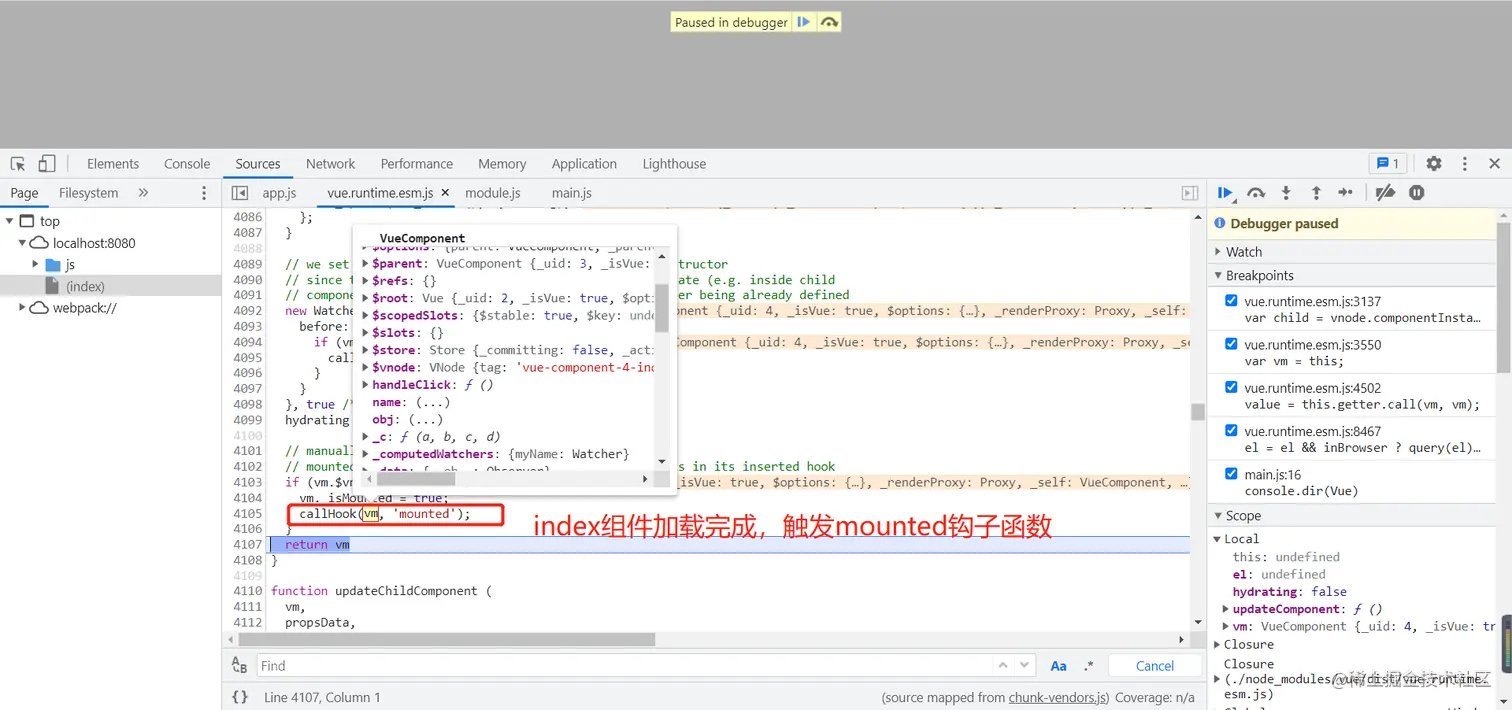Image resolution: width=1512 pixels, height=710 pixels.
Task: Close DevTools panel
Action: [x=1495, y=164]
